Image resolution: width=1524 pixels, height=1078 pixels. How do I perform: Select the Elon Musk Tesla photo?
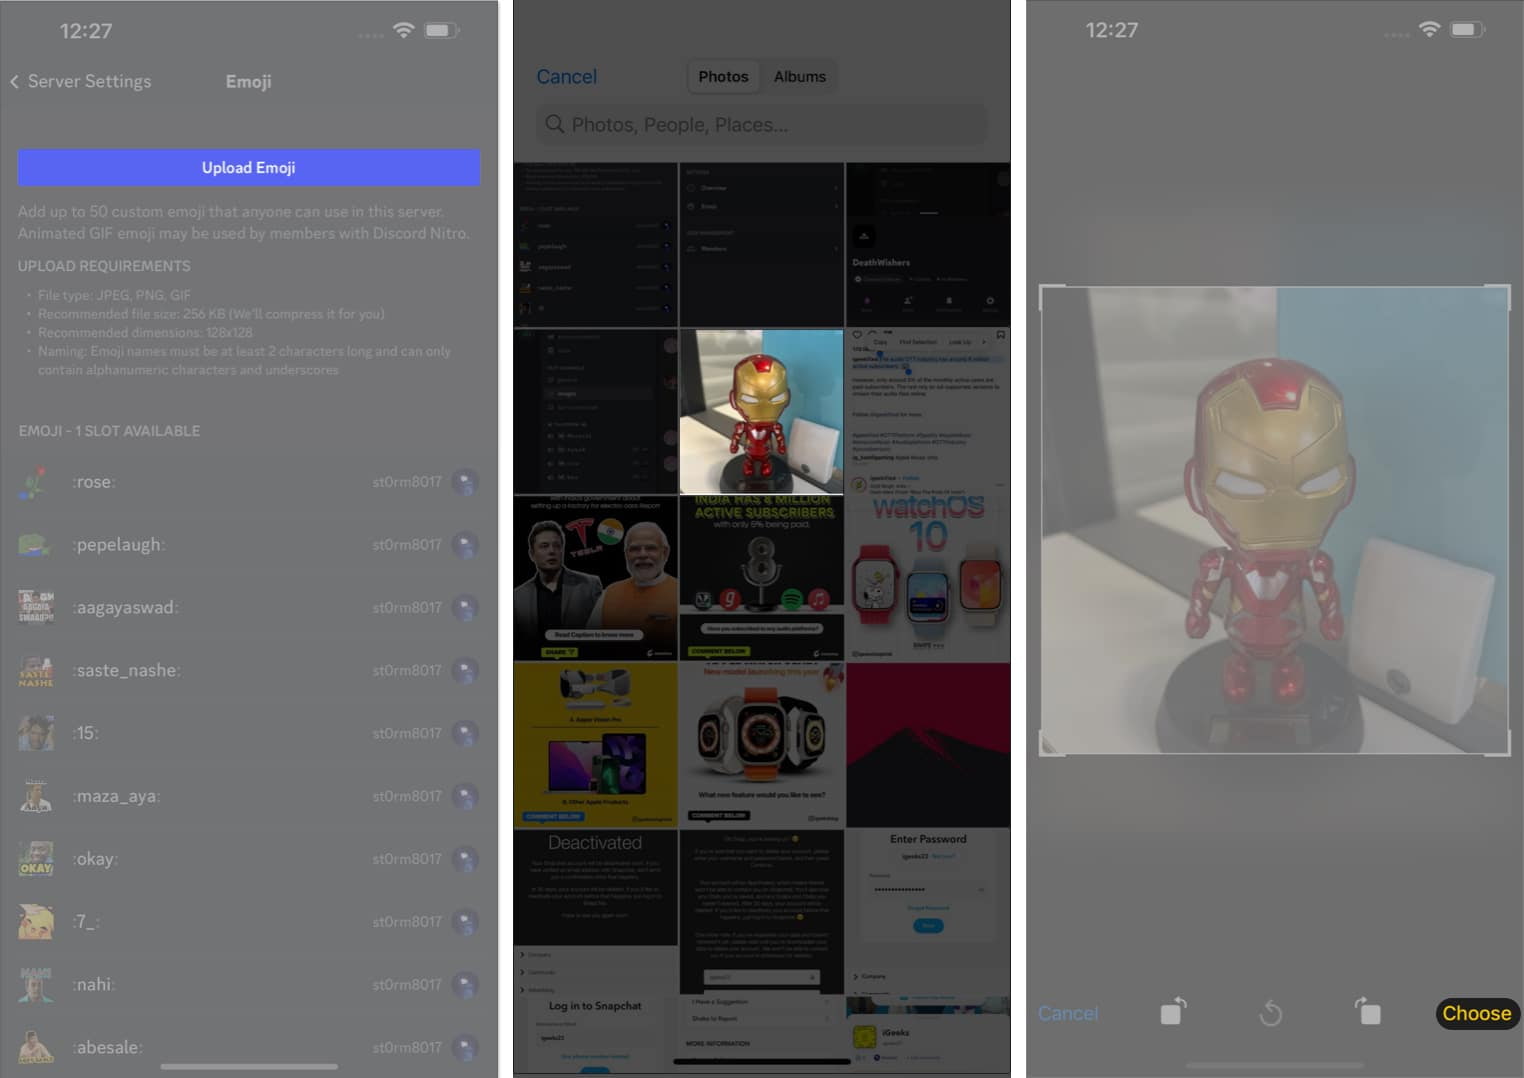[595, 578]
